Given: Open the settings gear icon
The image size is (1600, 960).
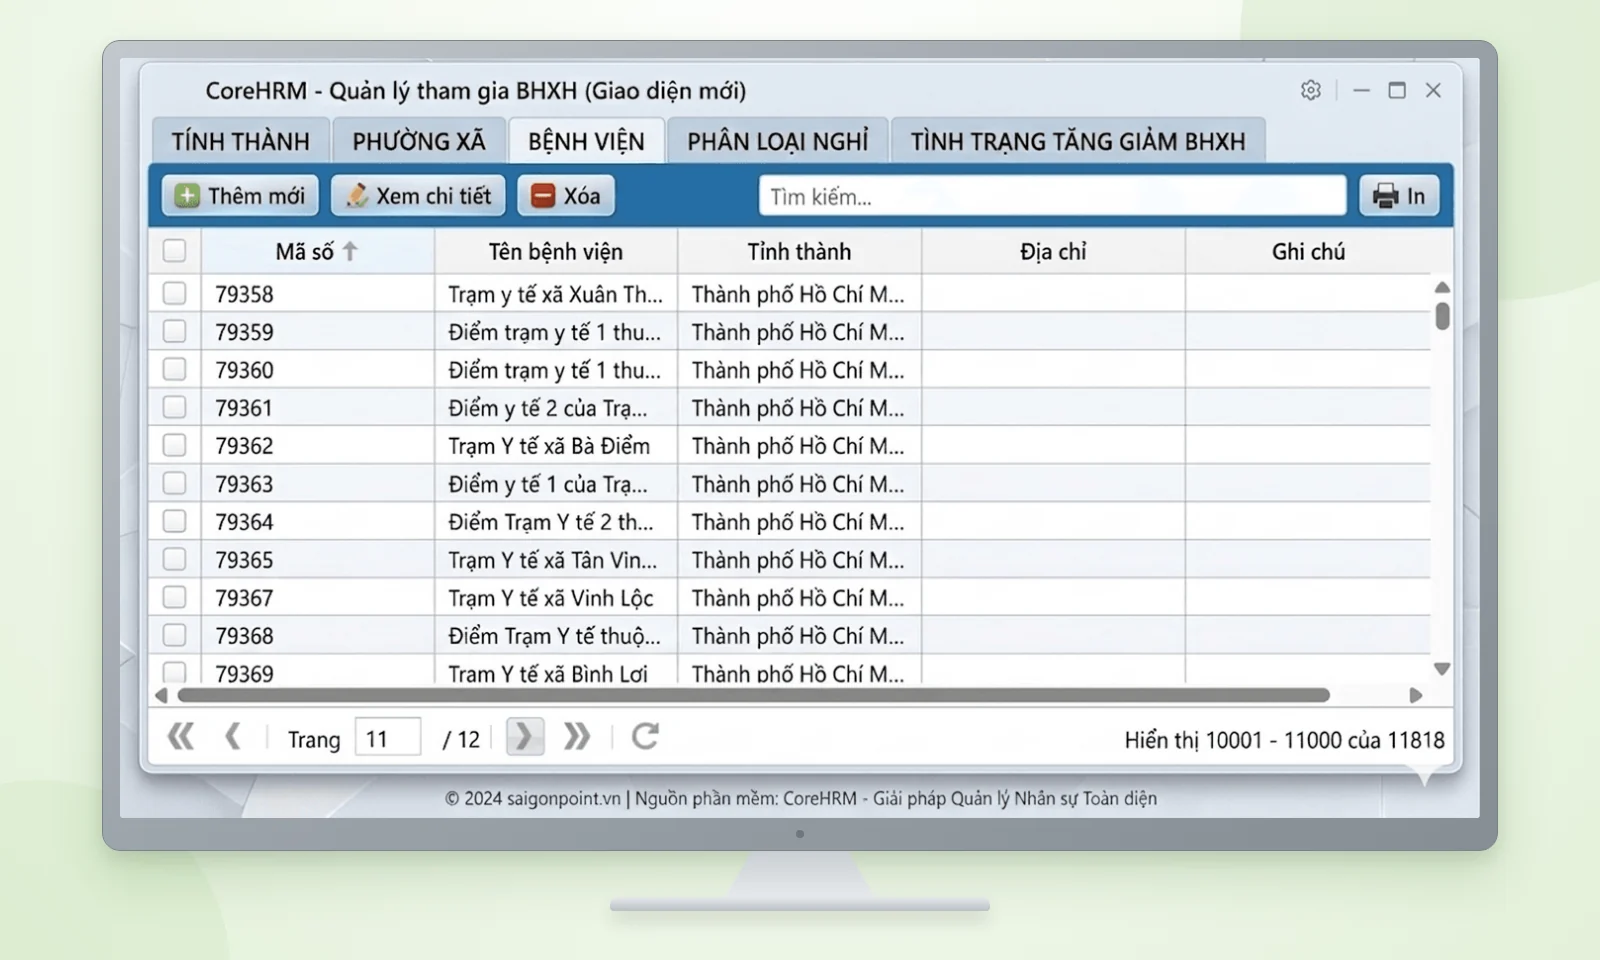Looking at the screenshot, I should pyautogui.click(x=1311, y=90).
